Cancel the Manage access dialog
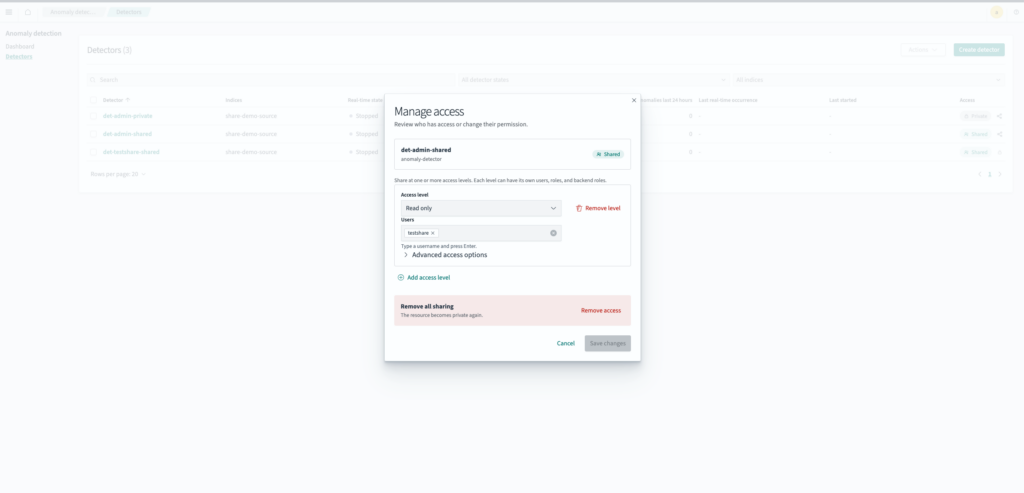1024x493 pixels. pos(566,343)
